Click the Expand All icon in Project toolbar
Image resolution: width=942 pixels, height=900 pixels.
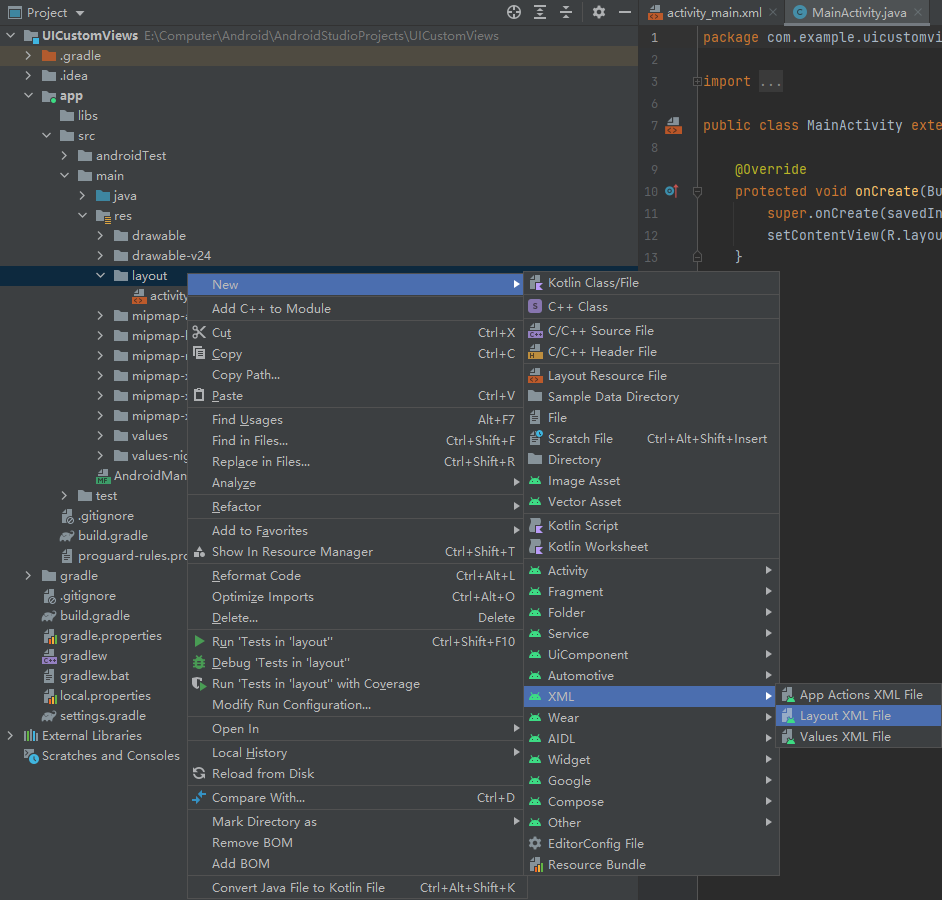(x=540, y=12)
